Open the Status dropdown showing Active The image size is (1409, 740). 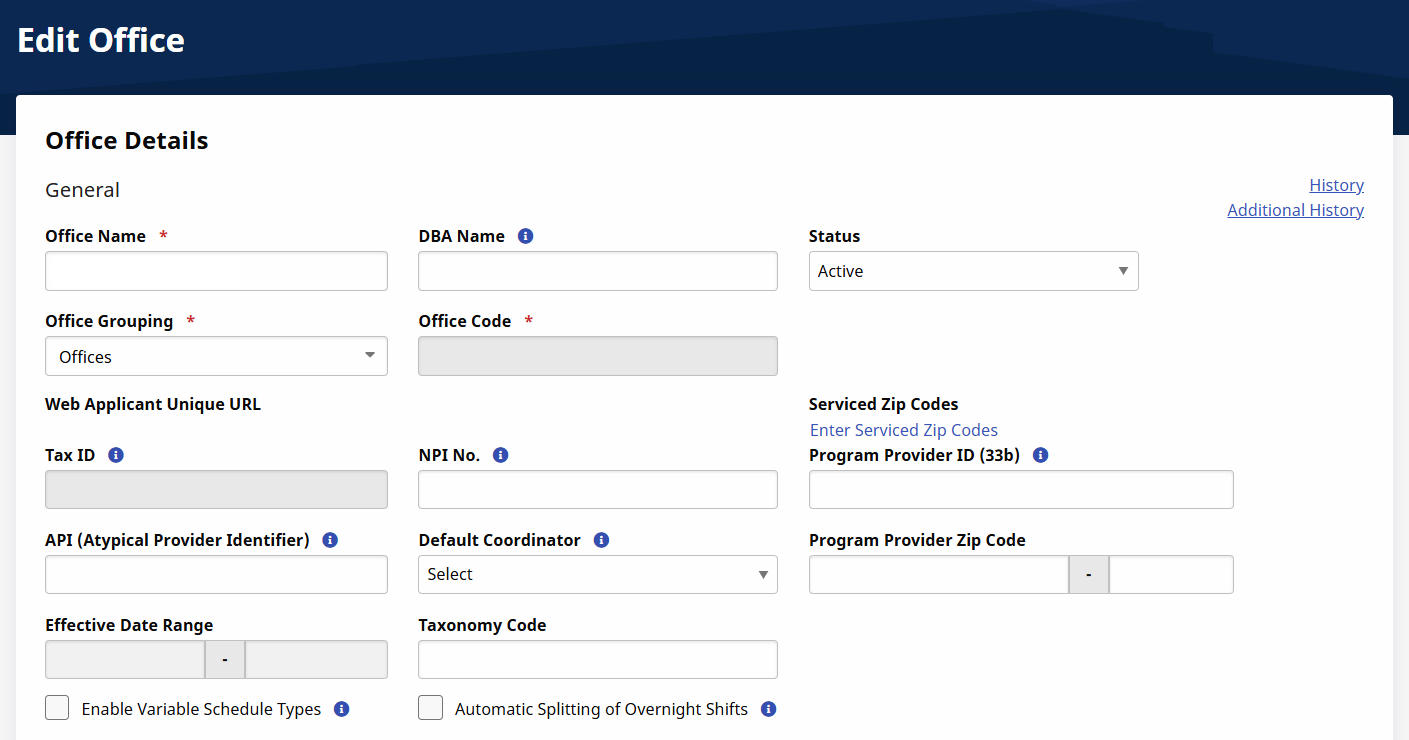click(x=973, y=271)
